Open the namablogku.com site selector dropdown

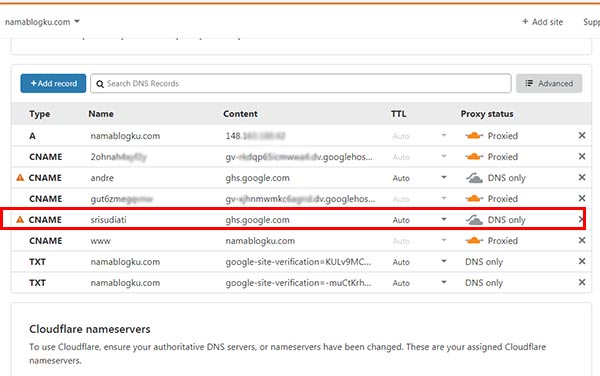tap(42, 22)
